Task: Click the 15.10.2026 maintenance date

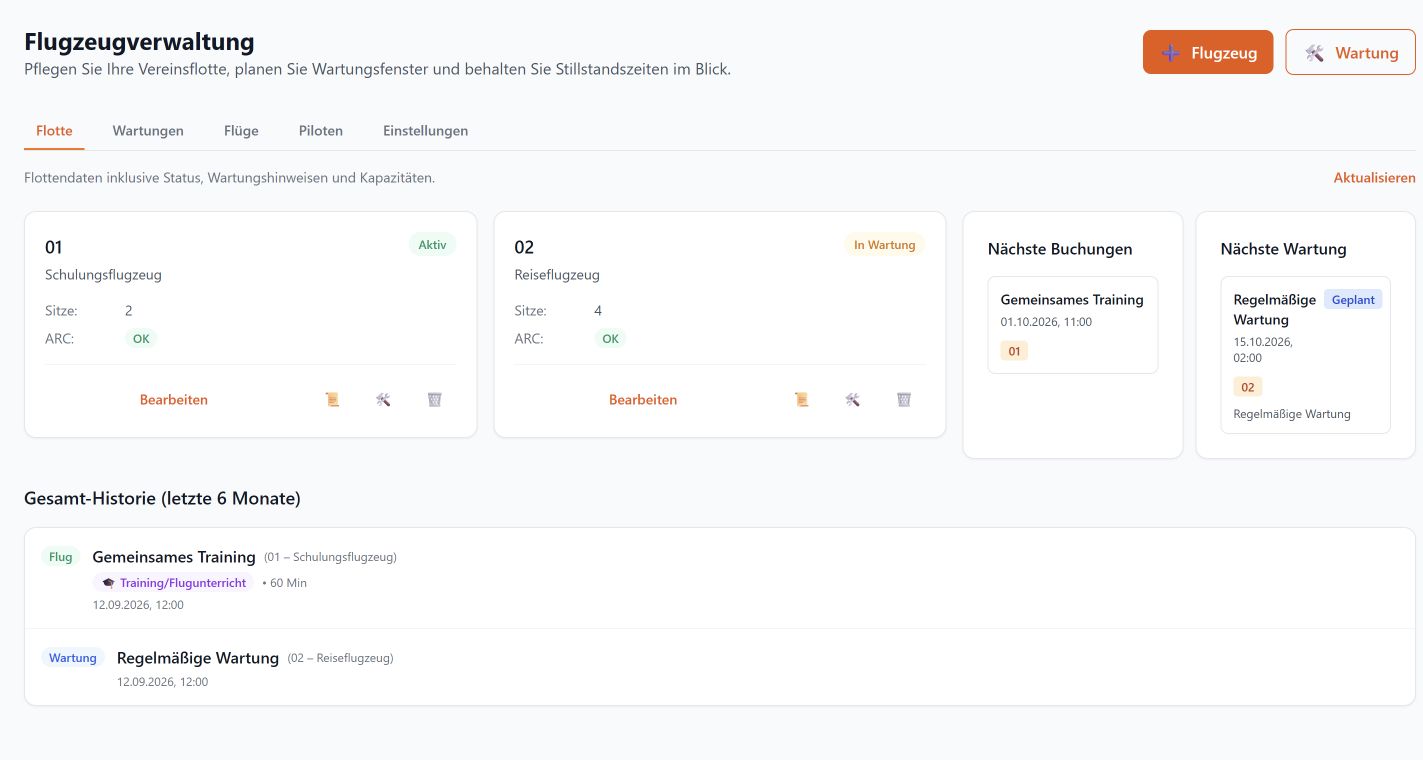Action: tap(1263, 349)
